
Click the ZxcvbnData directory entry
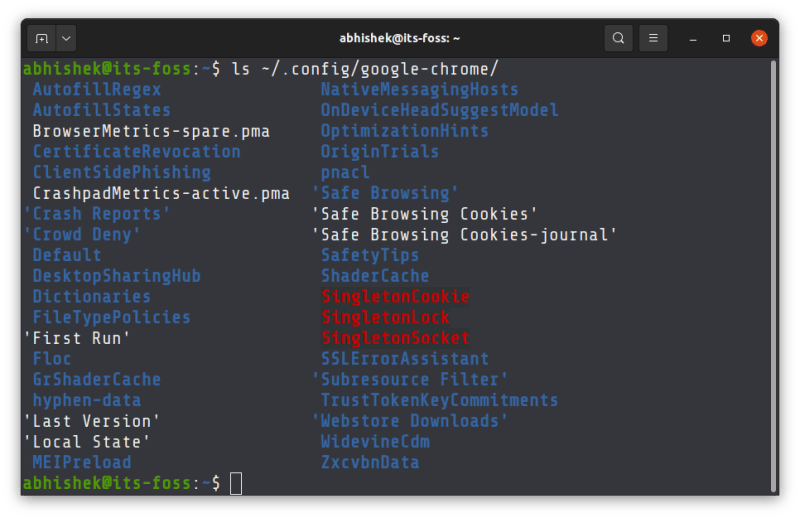point(370,463)
